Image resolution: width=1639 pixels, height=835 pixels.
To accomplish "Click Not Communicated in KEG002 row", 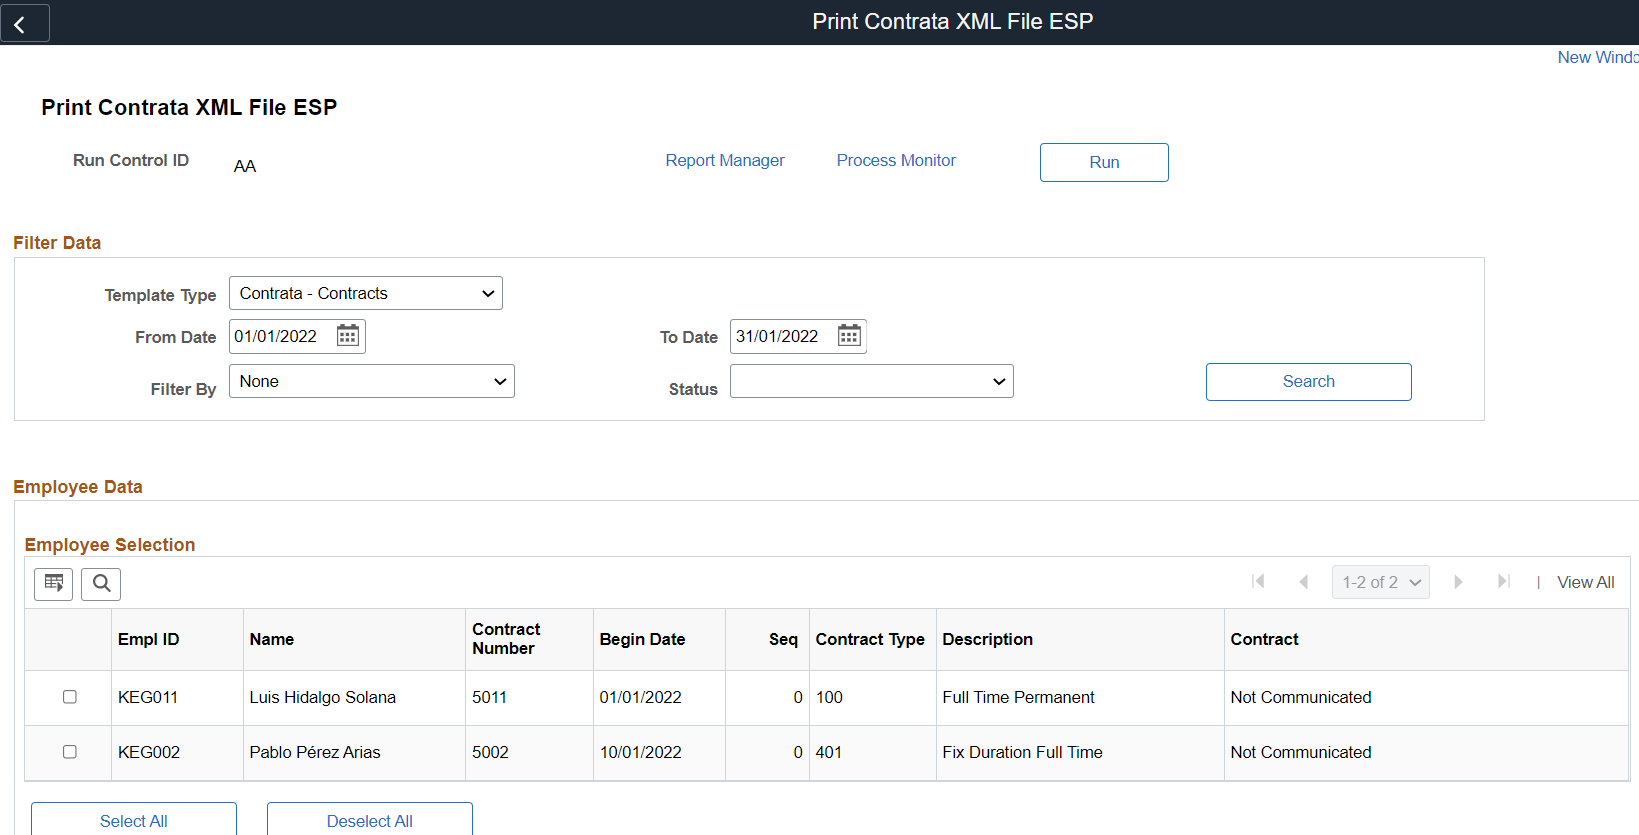I will [x=1301, y=752].
